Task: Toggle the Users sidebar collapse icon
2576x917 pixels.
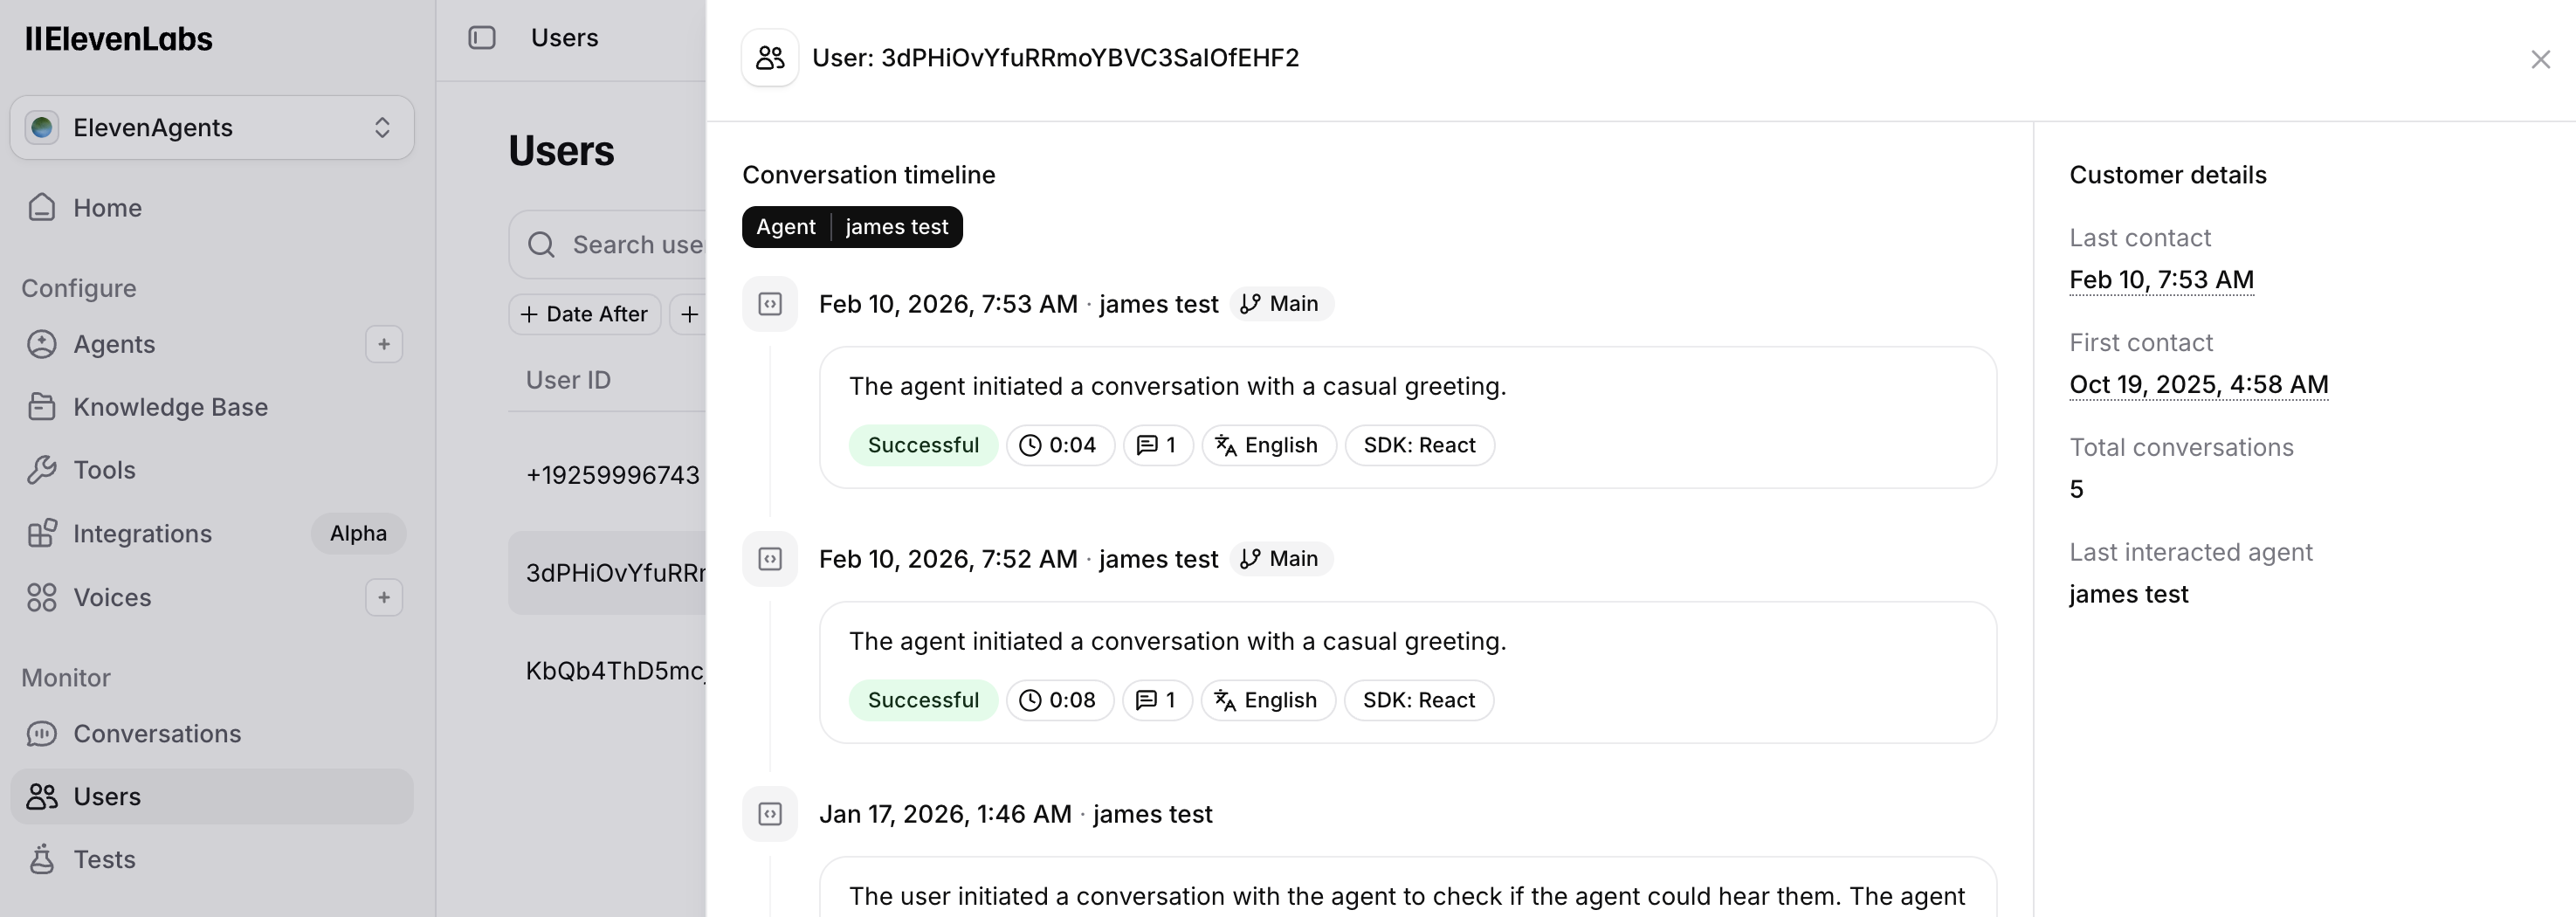Action: coord(482,37)
